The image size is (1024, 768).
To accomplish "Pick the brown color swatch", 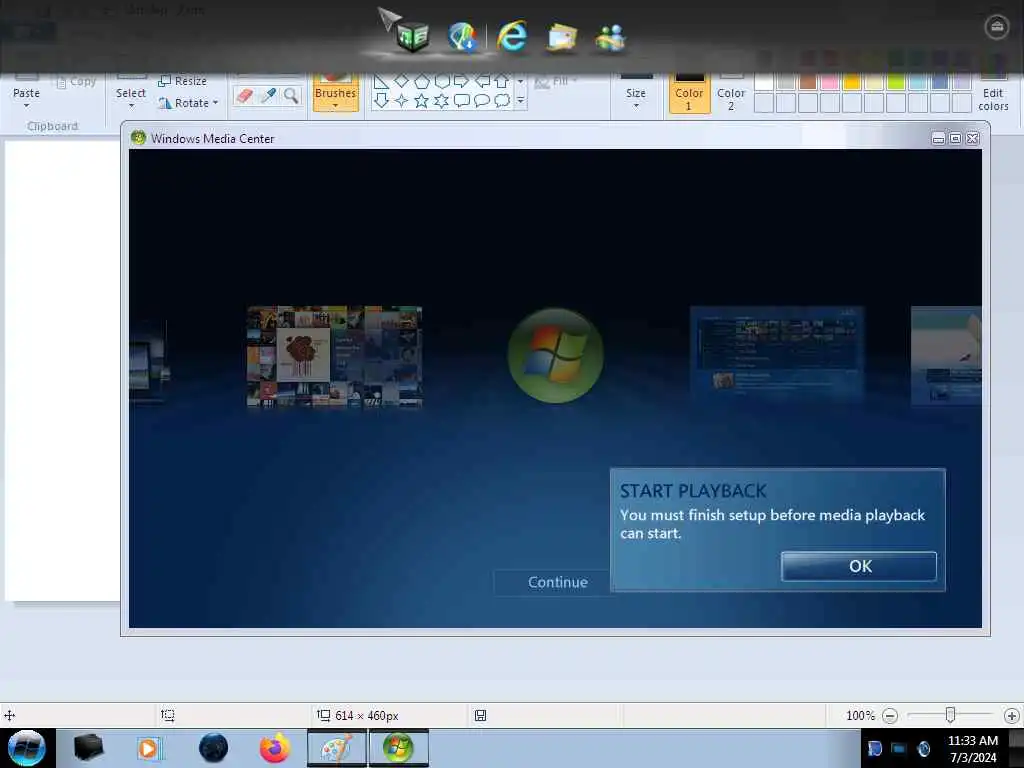I will (808, 82).
